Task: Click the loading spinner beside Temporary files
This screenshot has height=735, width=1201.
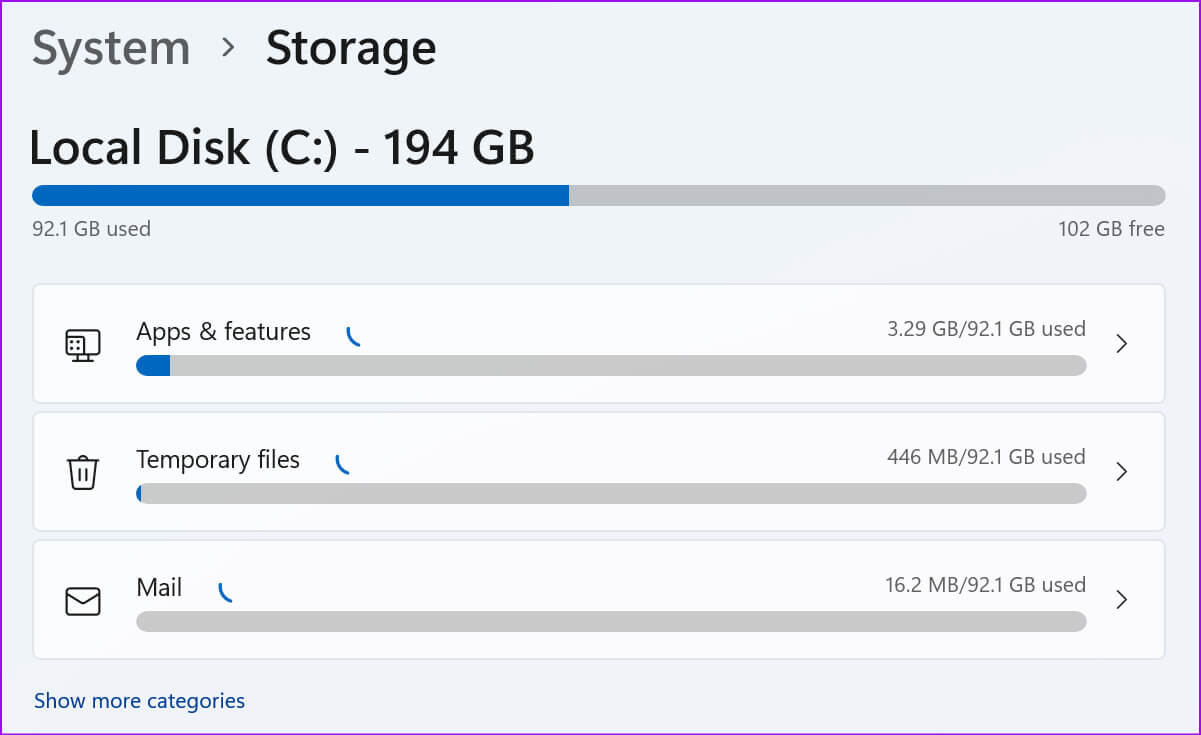Action: click(341, 465)
